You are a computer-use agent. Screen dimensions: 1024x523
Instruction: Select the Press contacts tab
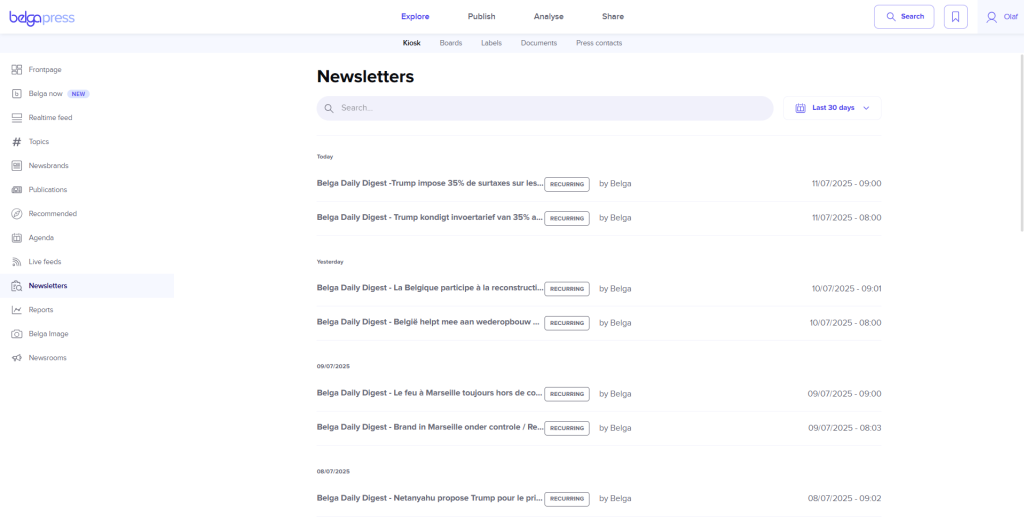tap(598, 43)
